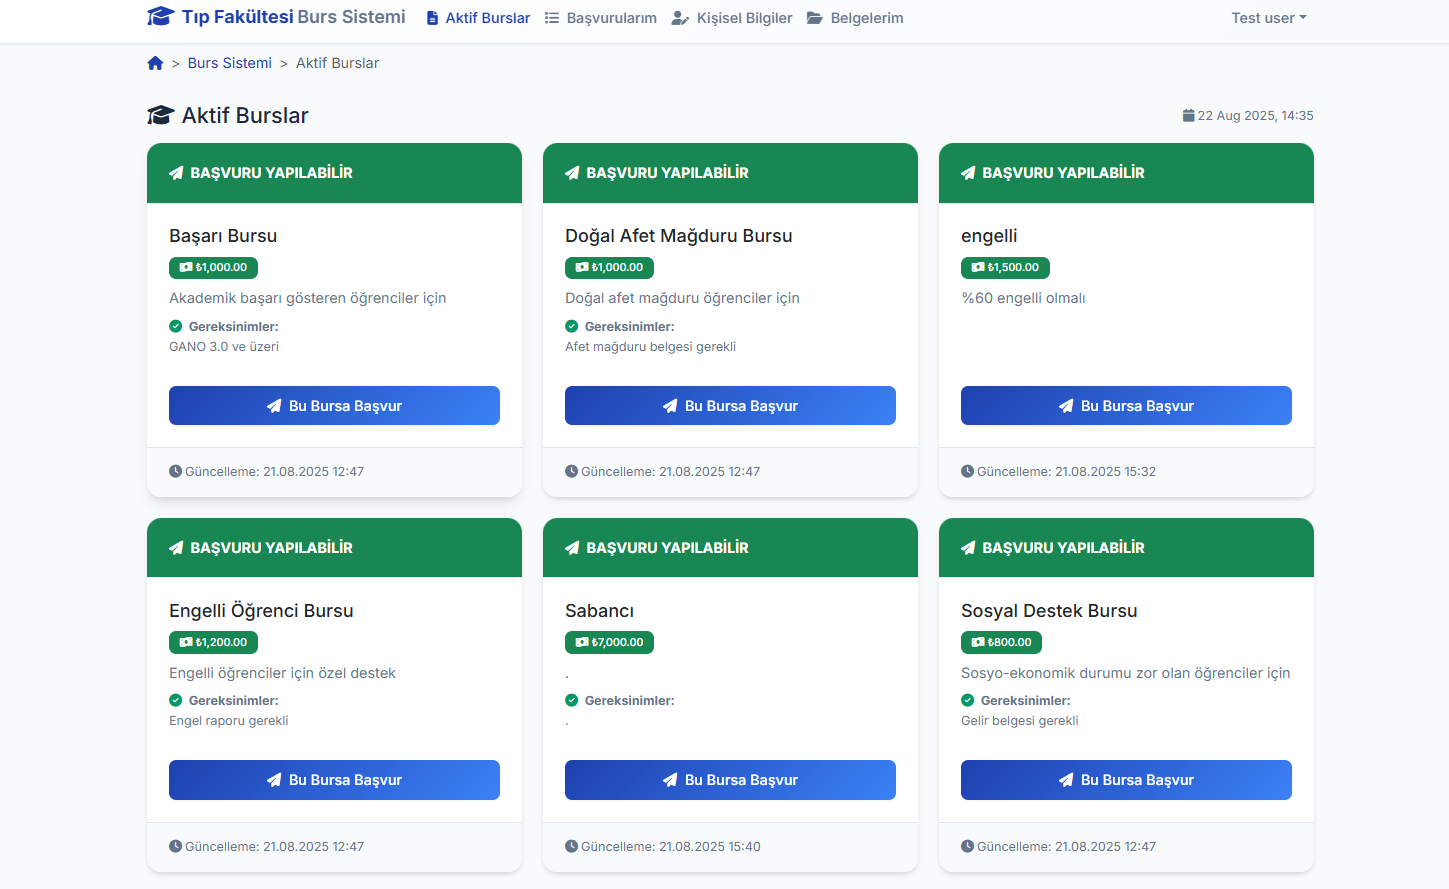The width and height of the screenshot is (1449, 889).
Task: Apply to Sosyal Destek Bursu
Action: coord(1126,780)
